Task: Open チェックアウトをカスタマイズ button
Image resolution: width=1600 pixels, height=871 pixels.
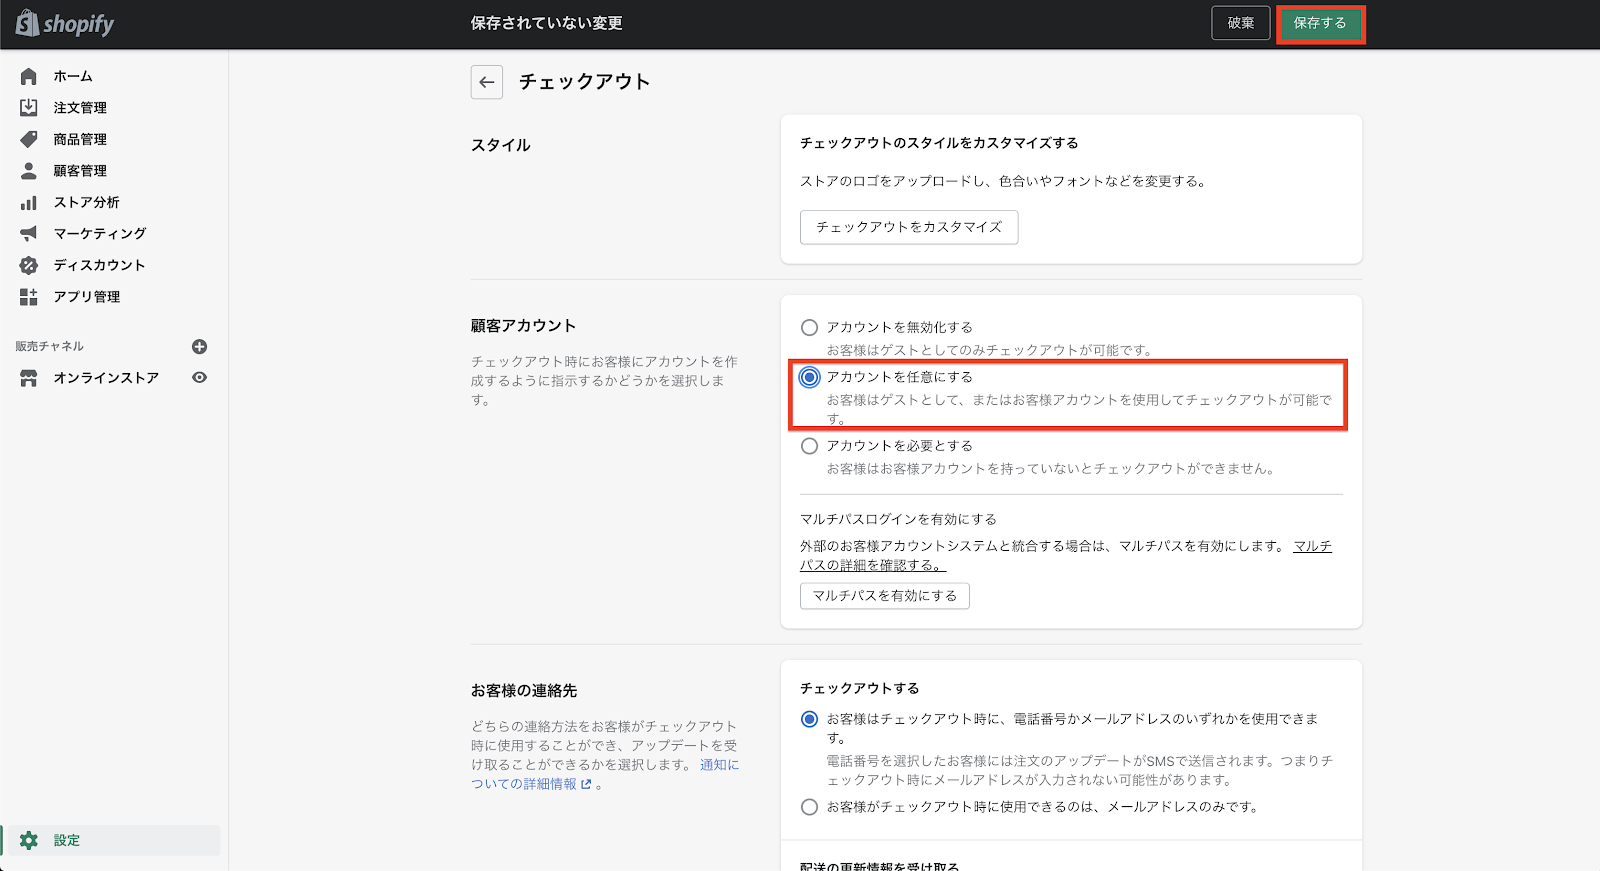Action: (908, 227)
